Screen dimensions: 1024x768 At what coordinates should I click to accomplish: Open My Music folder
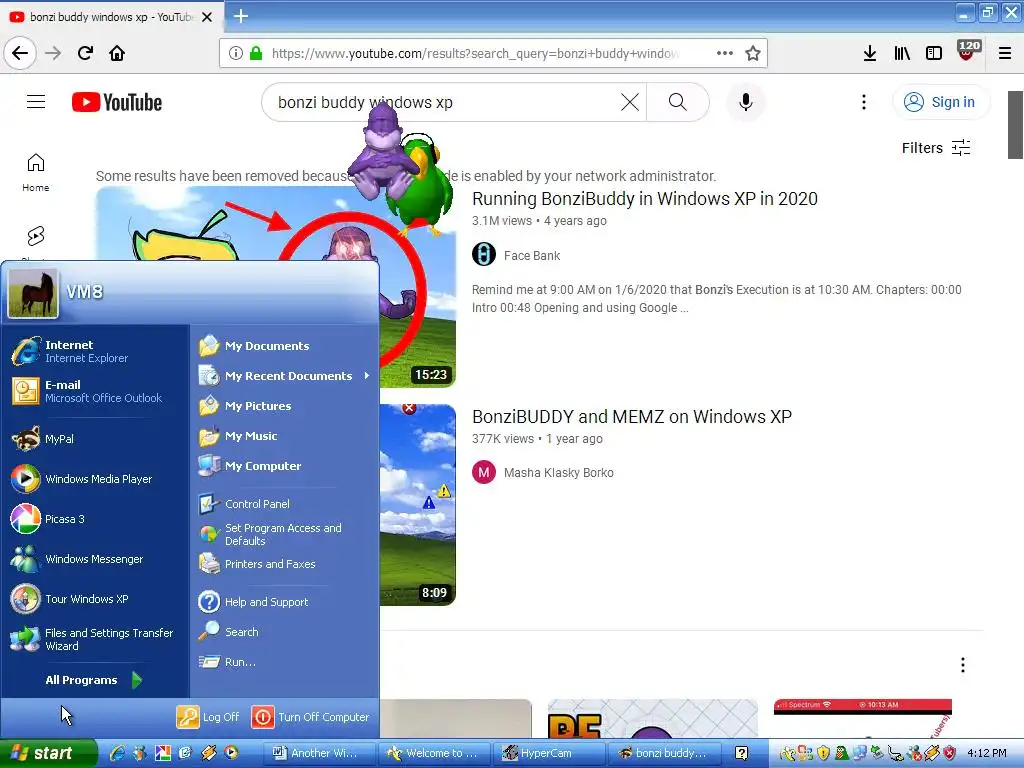pos(285,436)
